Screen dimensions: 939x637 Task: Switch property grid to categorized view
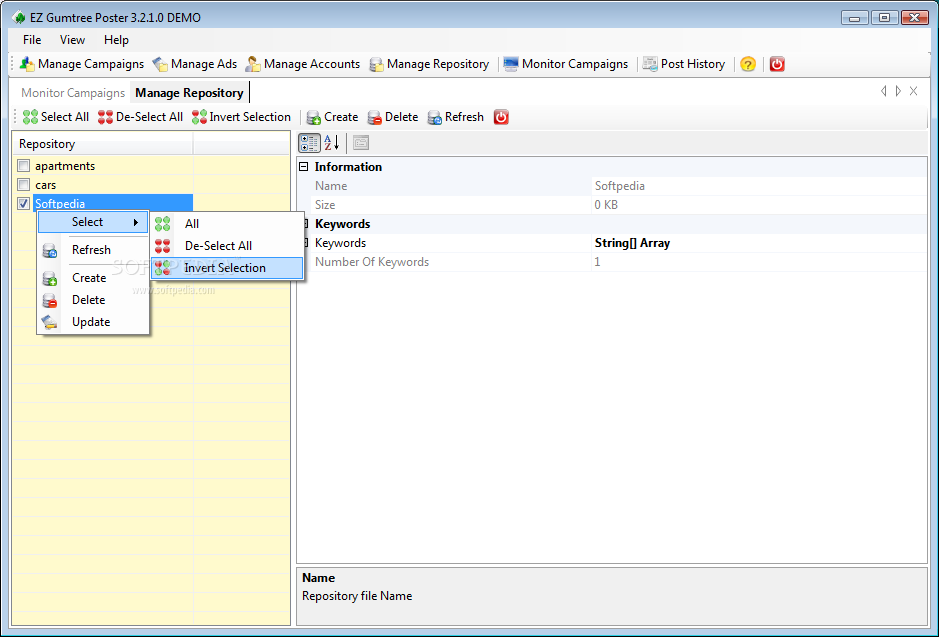pos(310,142)
